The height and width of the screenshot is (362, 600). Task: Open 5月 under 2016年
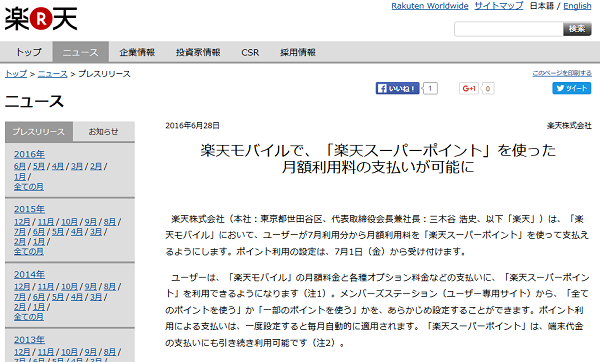point(39,166)
